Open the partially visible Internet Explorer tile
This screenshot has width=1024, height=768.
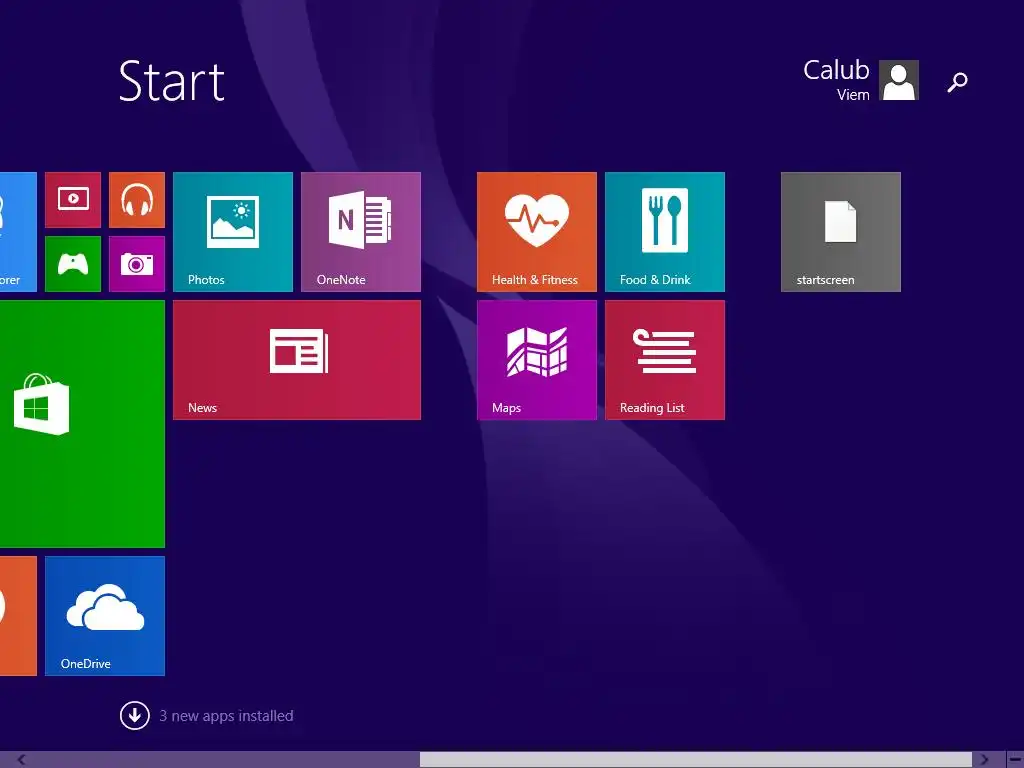pyautogui.click(x=18, y=232)
